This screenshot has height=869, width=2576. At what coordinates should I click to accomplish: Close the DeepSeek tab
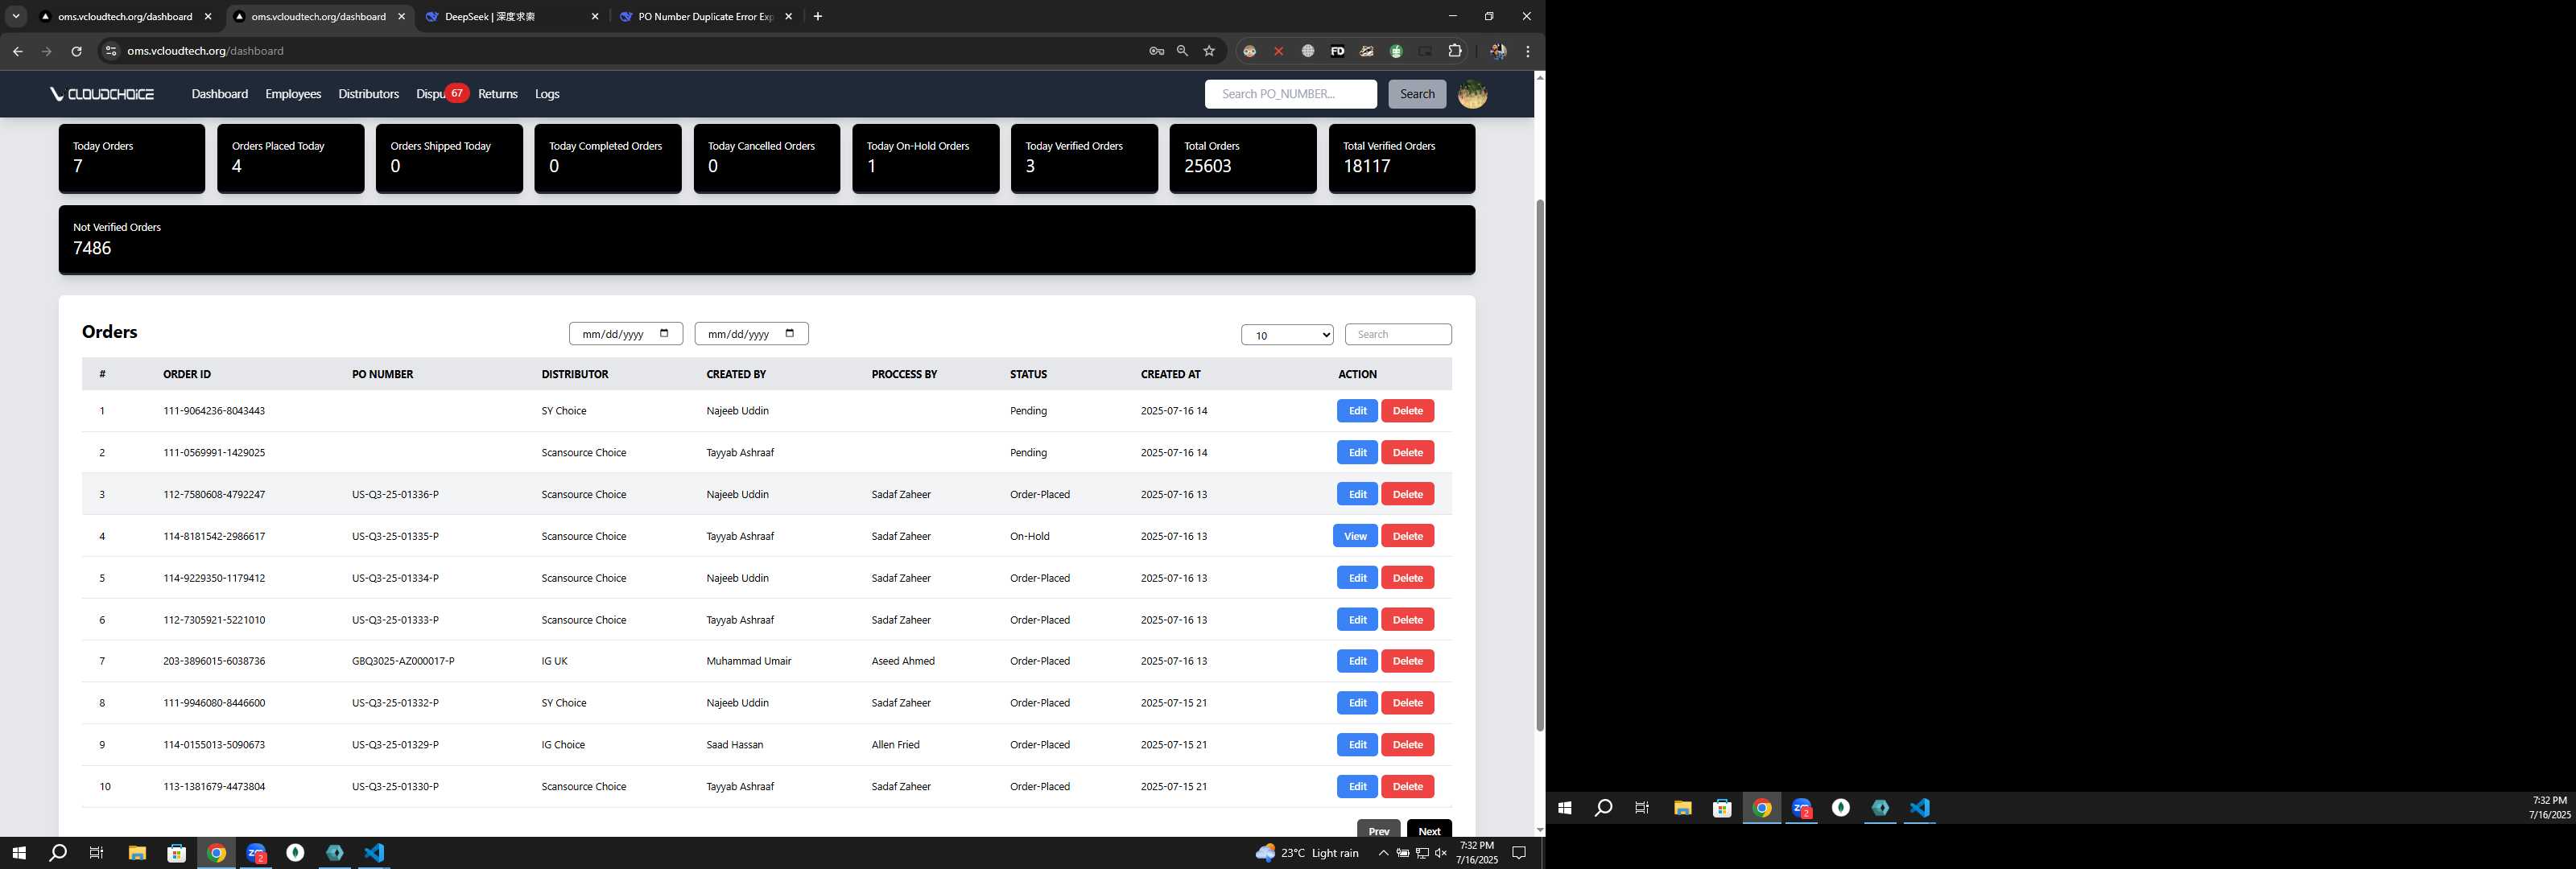[x=595, y=16]
